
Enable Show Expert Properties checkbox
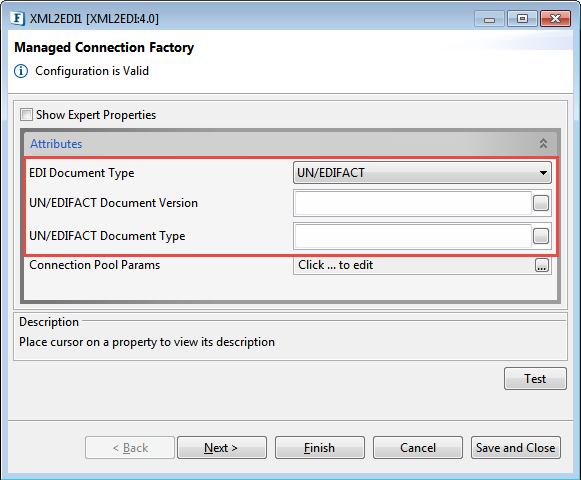pyautogui.click(x=26, y=115)
